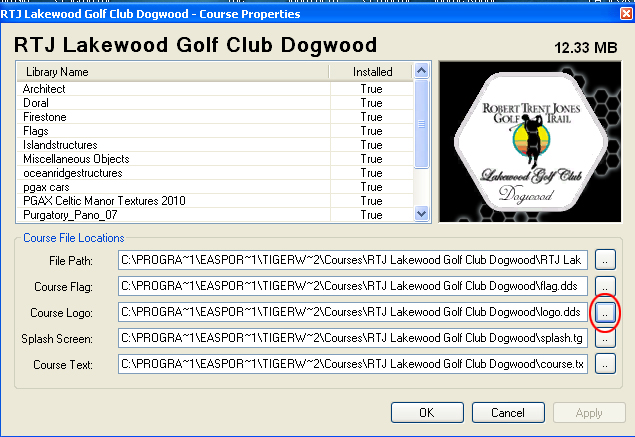635x437 pixels.
Task: Close the Course Properties window
Action: [x=626, y=14]
